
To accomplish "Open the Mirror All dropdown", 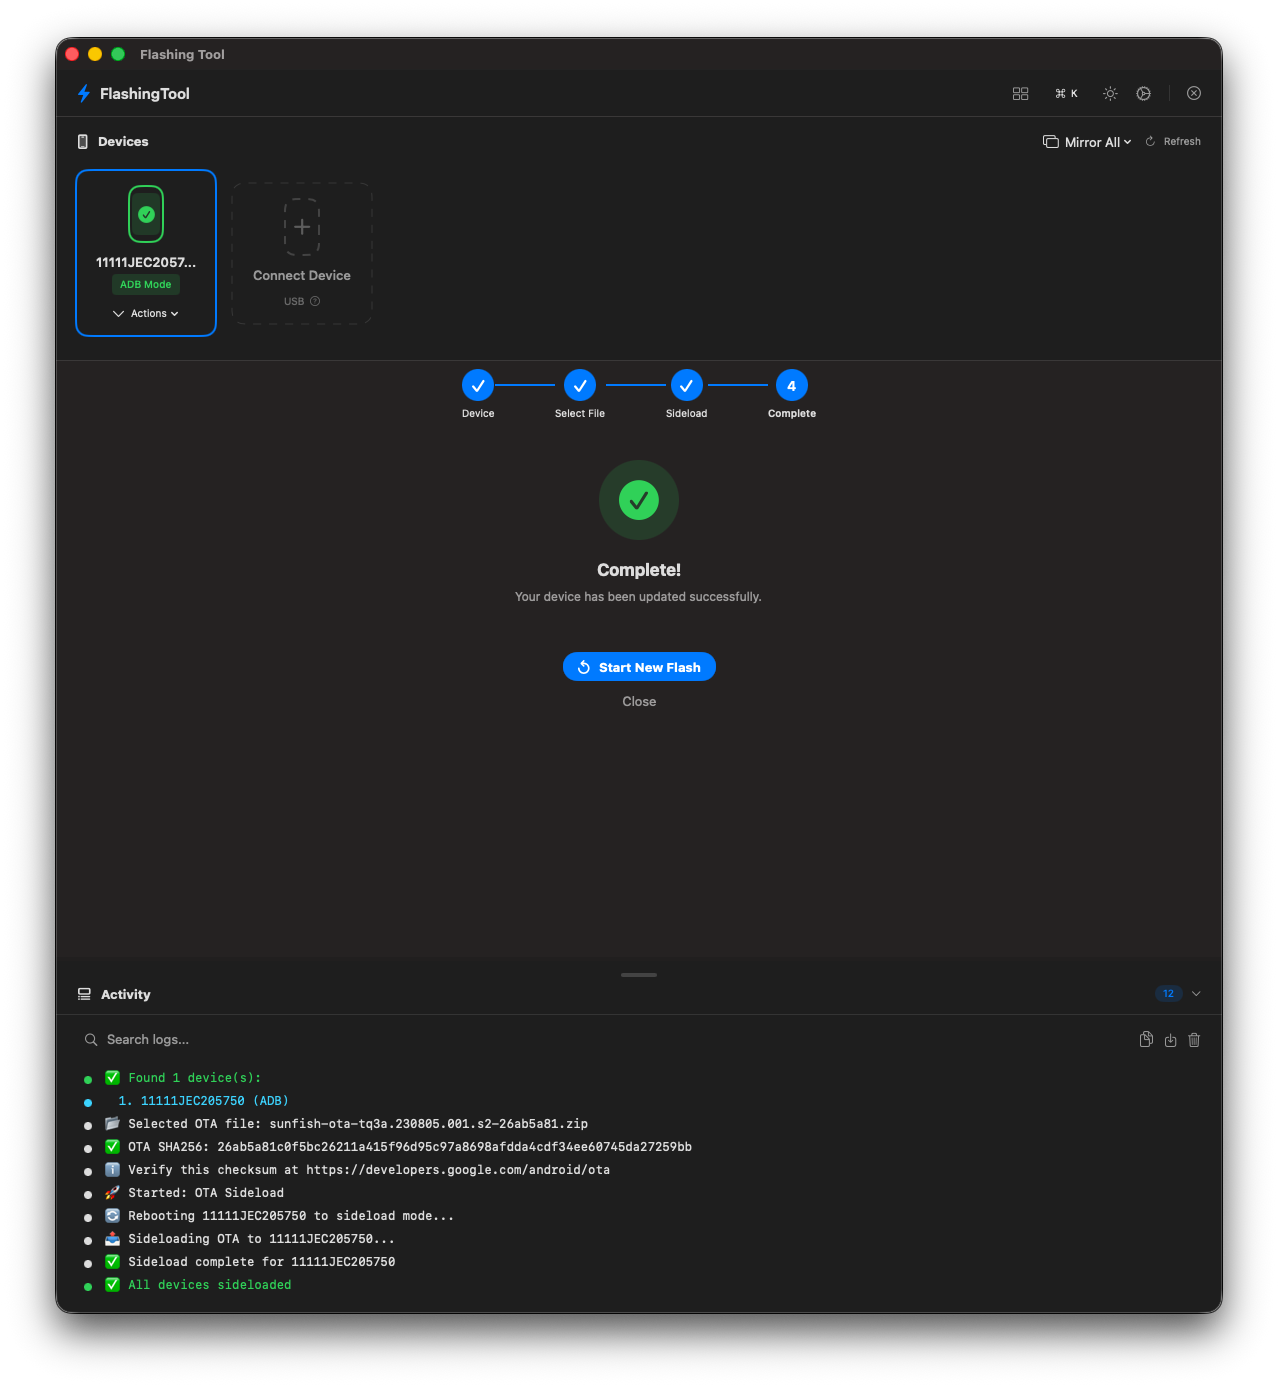I will point(1087,142).
